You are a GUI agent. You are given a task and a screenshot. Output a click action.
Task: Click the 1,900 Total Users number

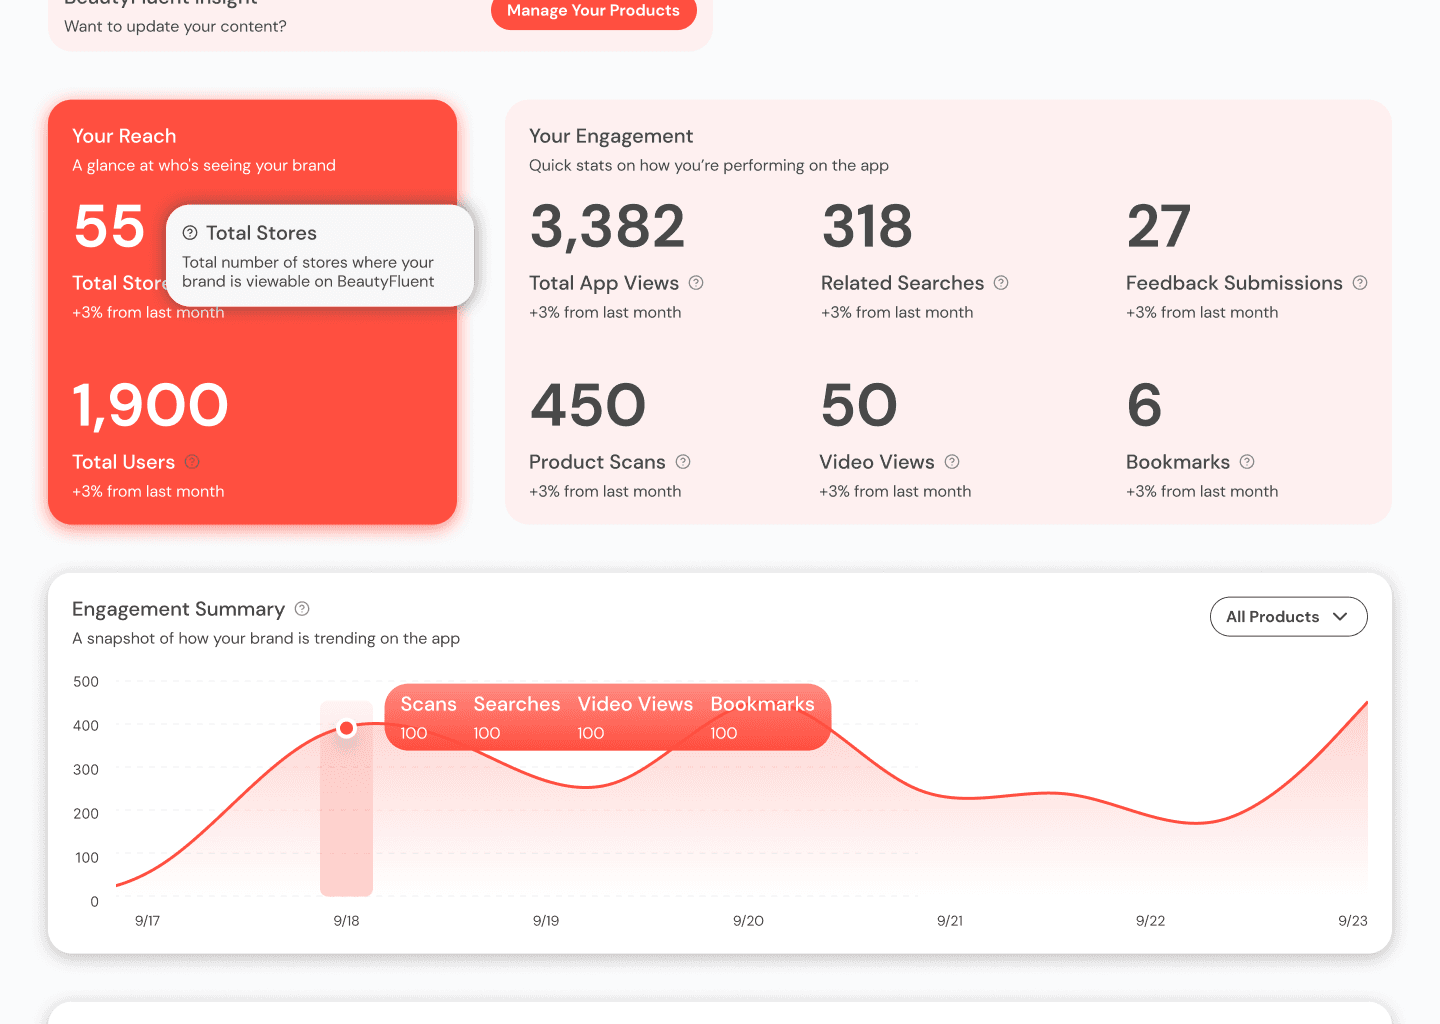(150, 405)
